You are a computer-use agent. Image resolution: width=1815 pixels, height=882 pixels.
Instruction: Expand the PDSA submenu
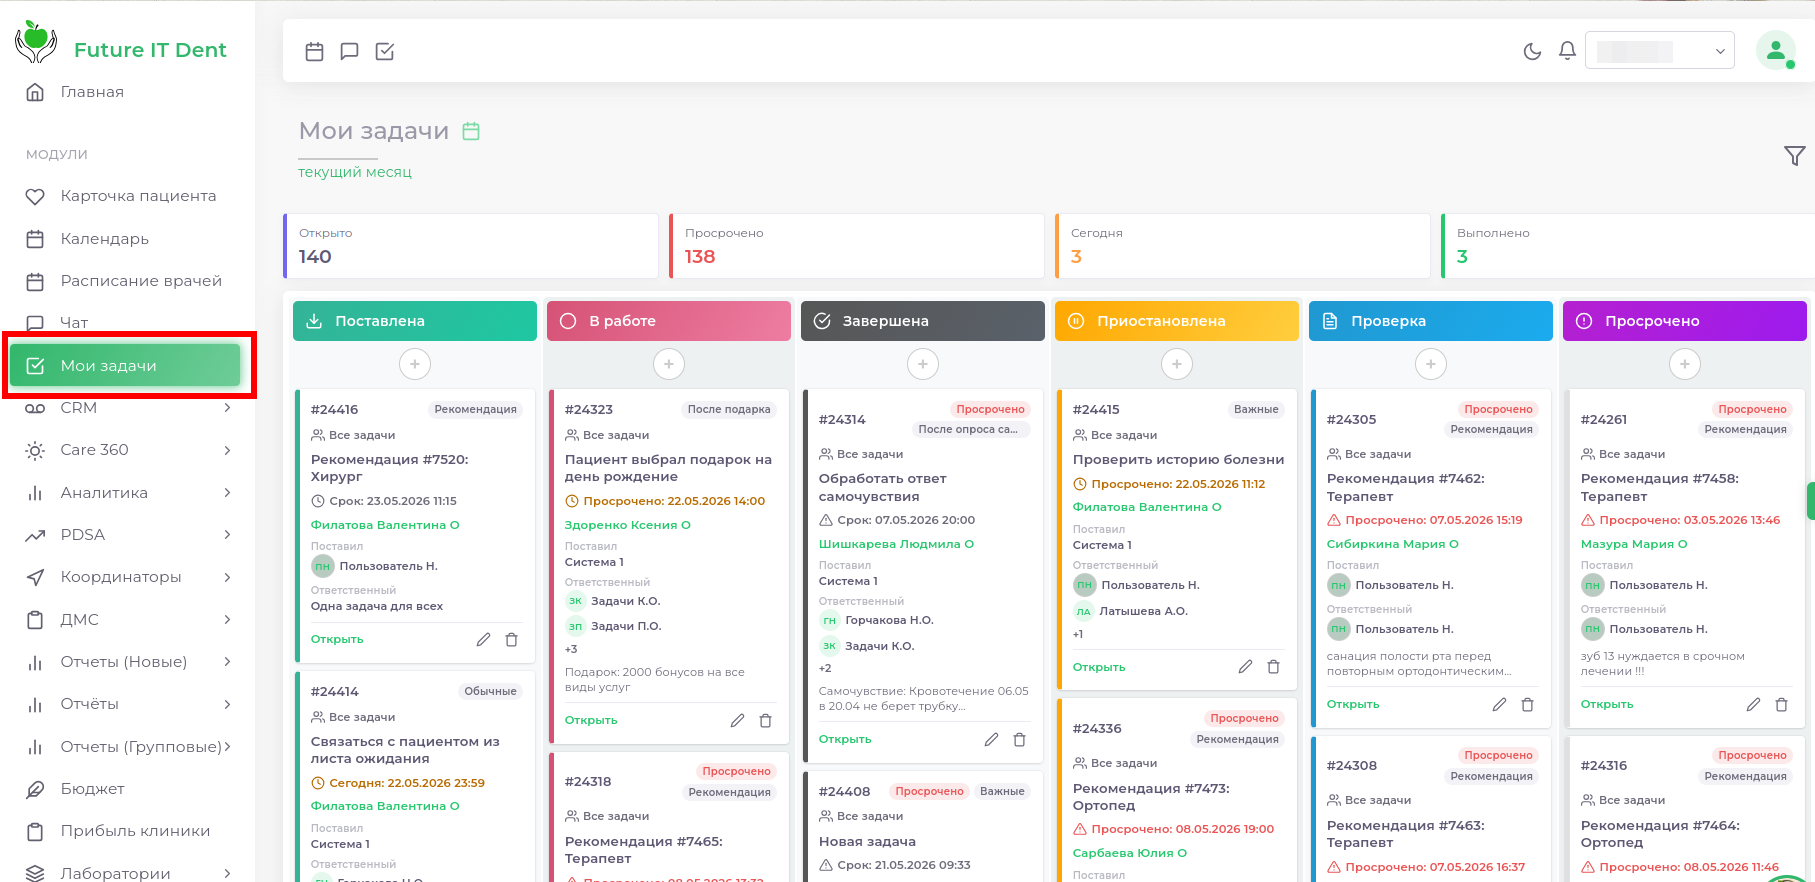tap(128, 535)
